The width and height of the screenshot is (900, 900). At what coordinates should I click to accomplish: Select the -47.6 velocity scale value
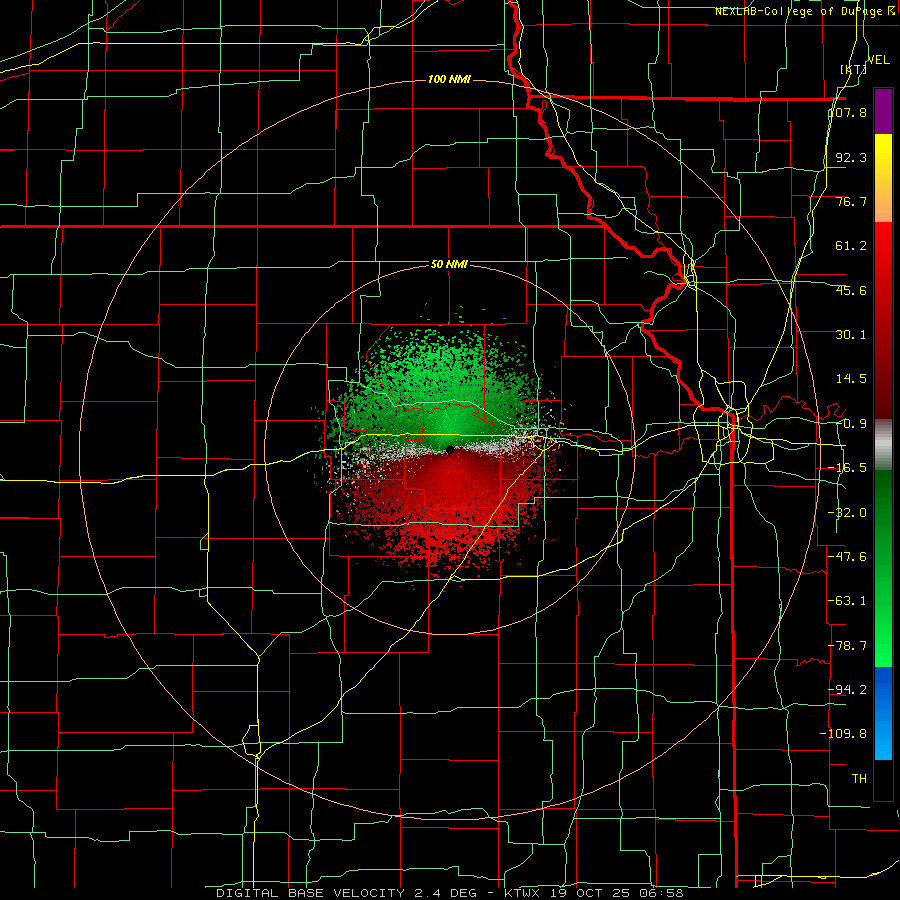848,557
